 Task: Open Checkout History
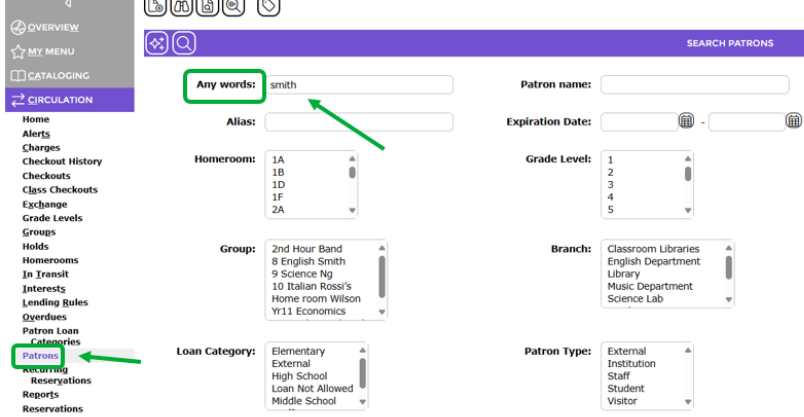62,162
